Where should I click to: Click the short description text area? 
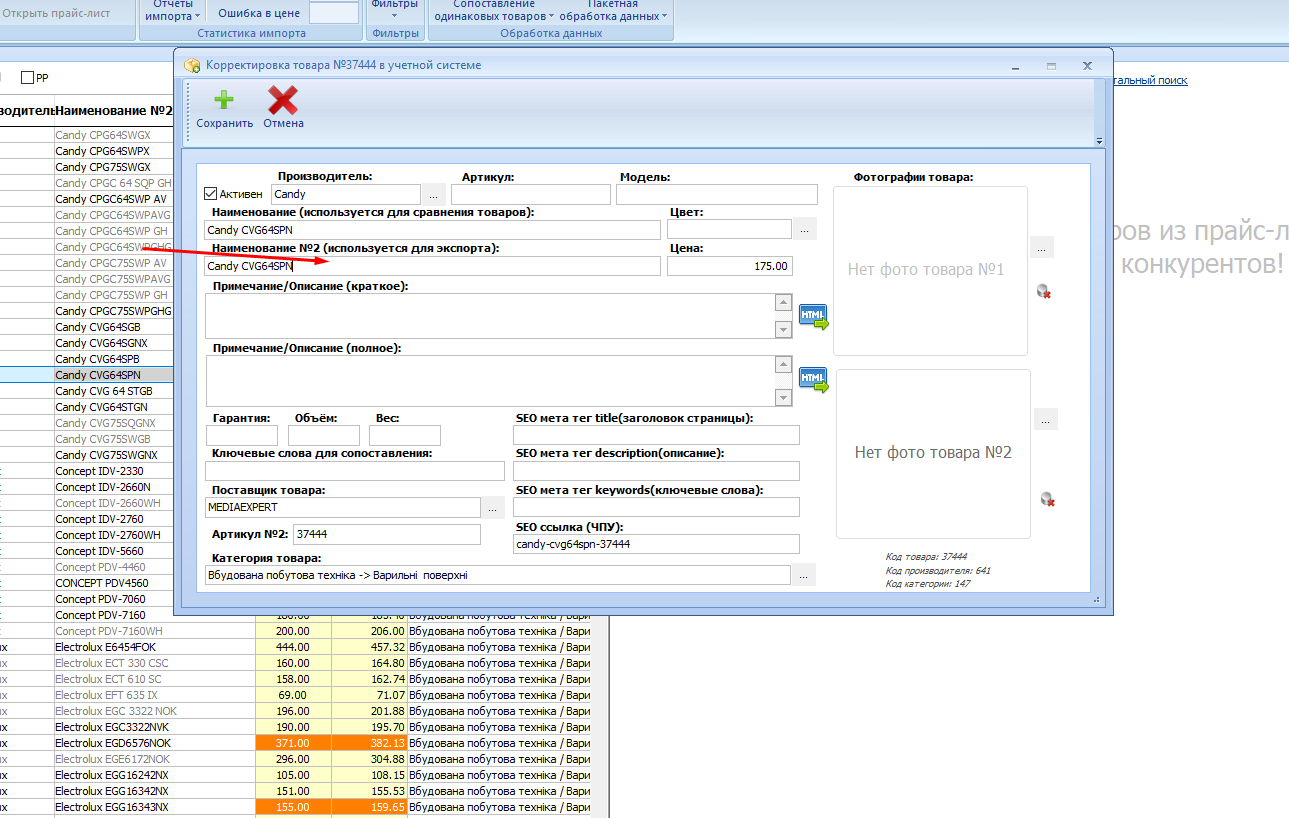click(491, 316)
